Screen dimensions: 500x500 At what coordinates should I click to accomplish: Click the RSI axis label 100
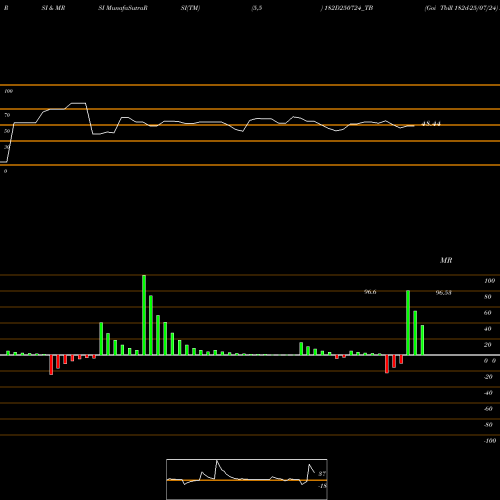pyautogui.click(x=8, y=91)
